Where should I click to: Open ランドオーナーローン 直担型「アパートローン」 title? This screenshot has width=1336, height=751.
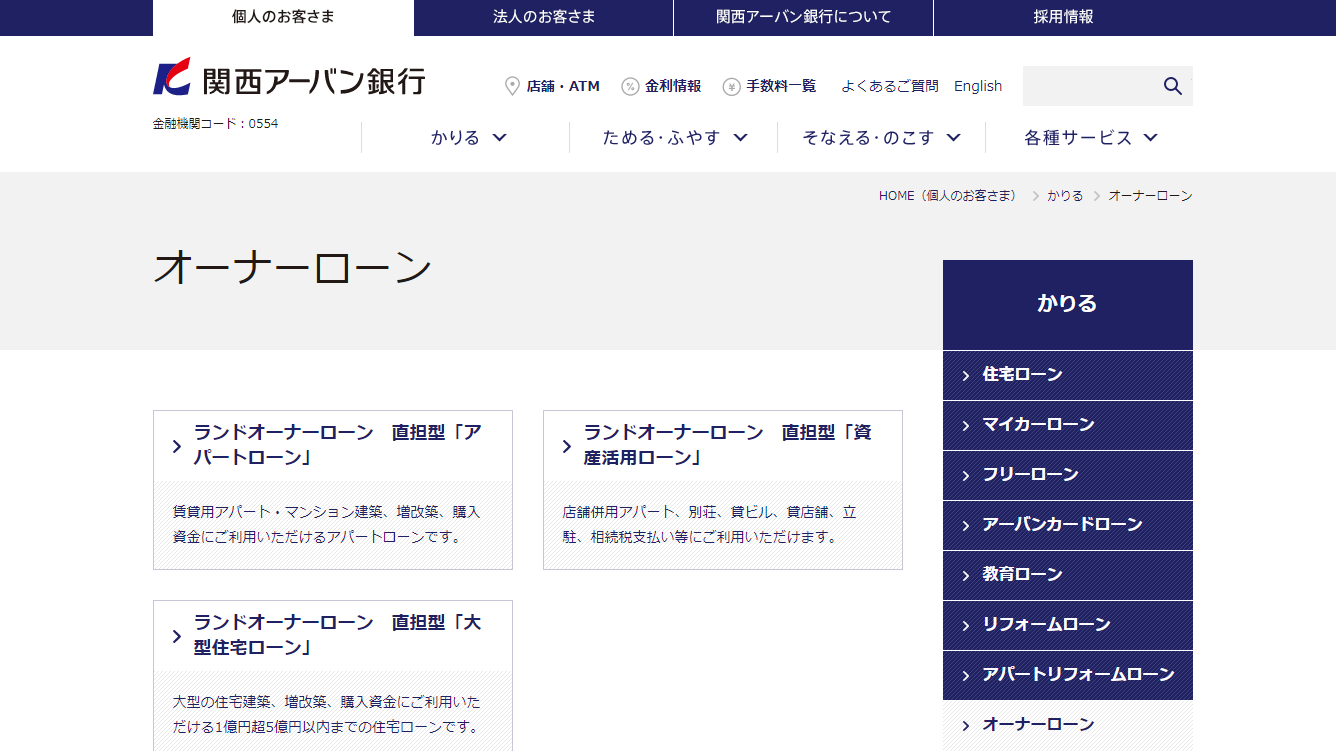338,445
